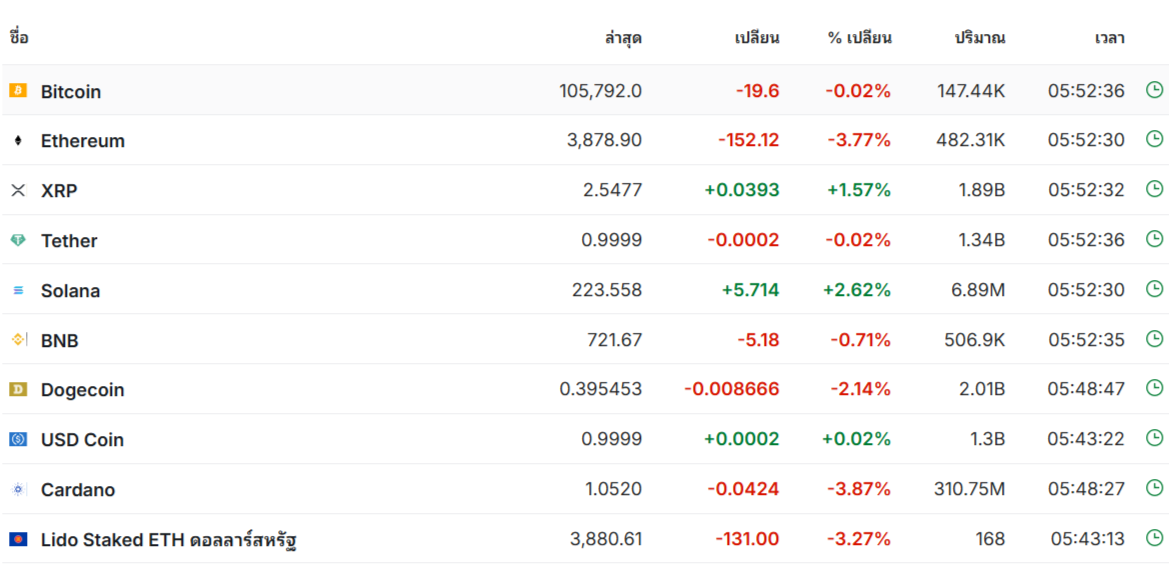Open the Bitcoin link
Image resolution: width=1169 pixels, height=568 pixels.
point(71,92)
